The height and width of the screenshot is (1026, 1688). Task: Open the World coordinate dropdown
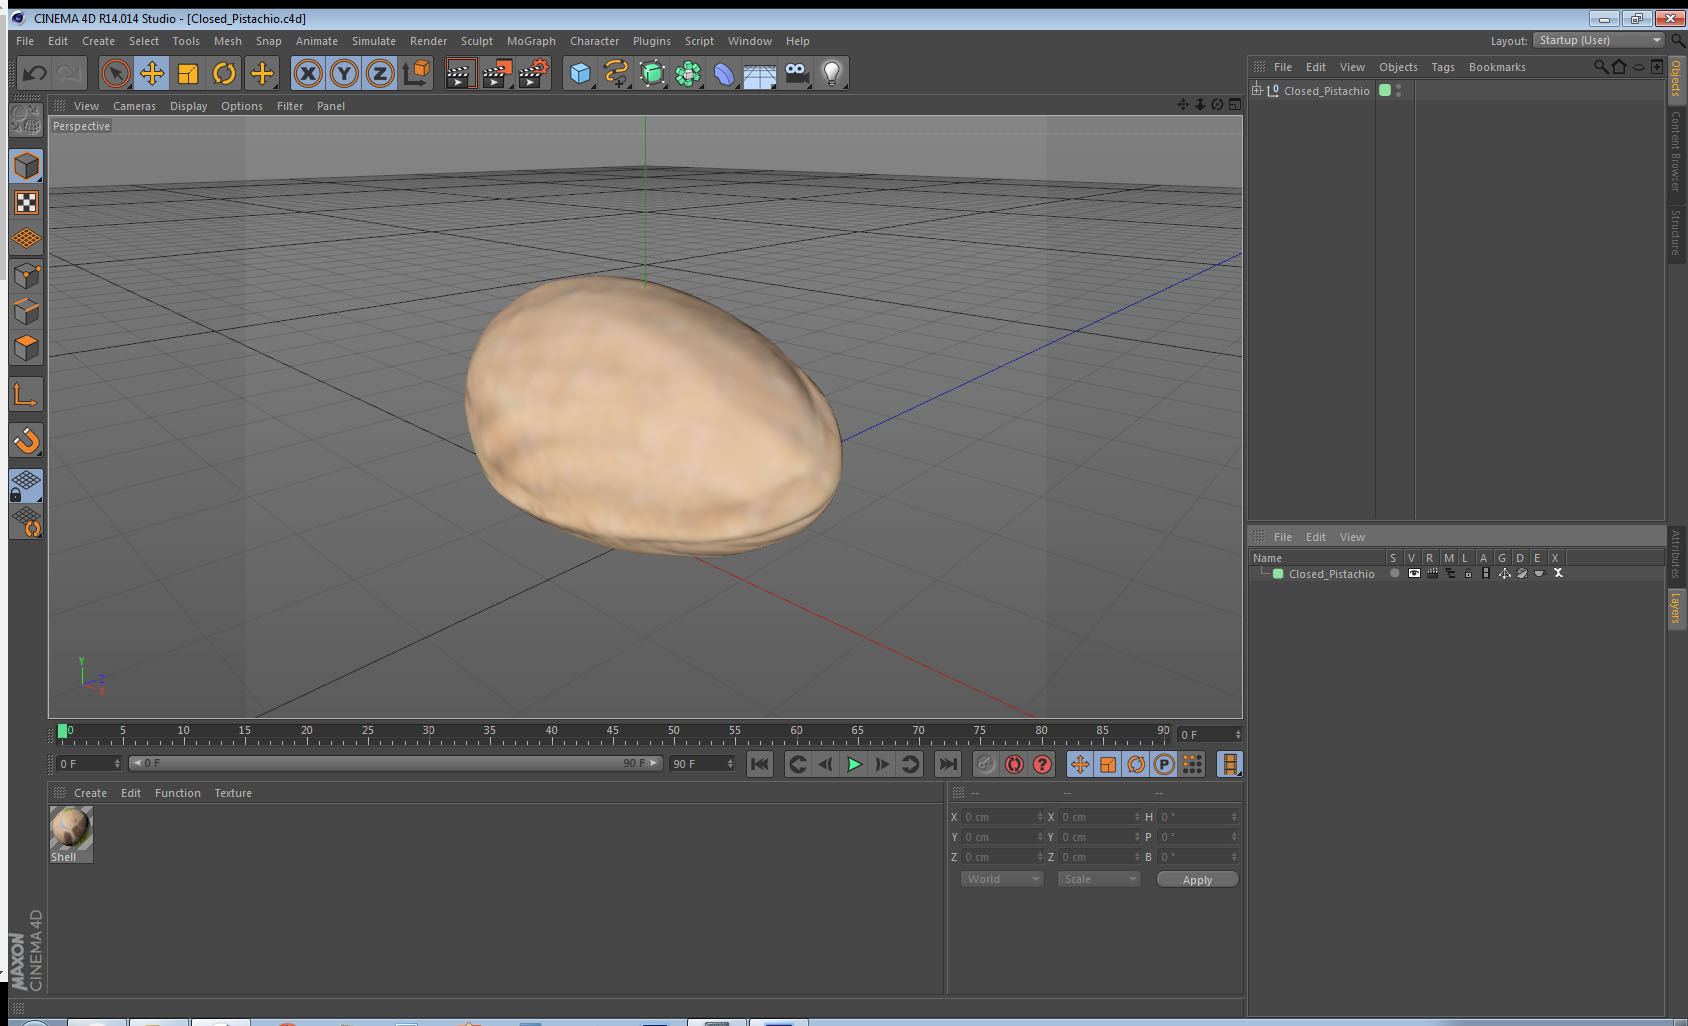pos(1002,879)
